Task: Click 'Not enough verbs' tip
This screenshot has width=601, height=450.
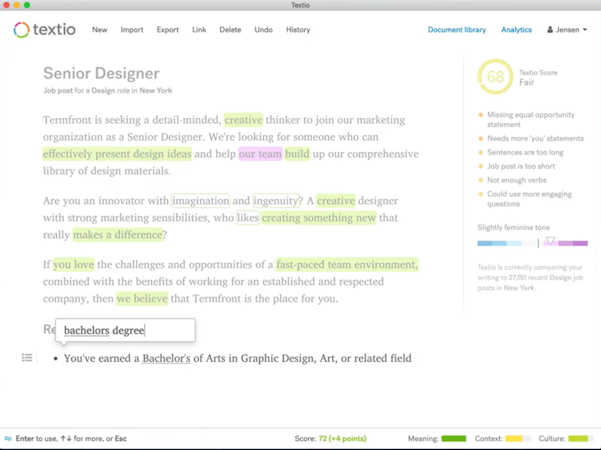Action: (516, 180)
